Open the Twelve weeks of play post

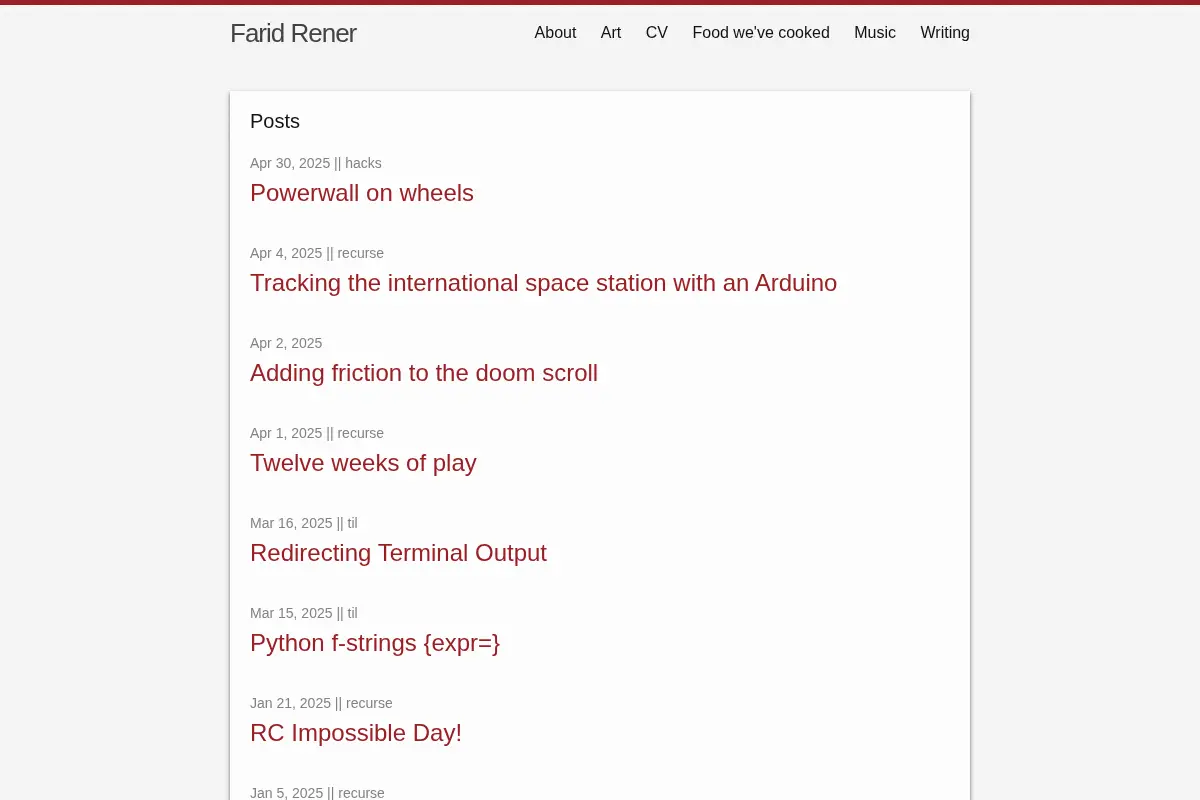[363, 463]
